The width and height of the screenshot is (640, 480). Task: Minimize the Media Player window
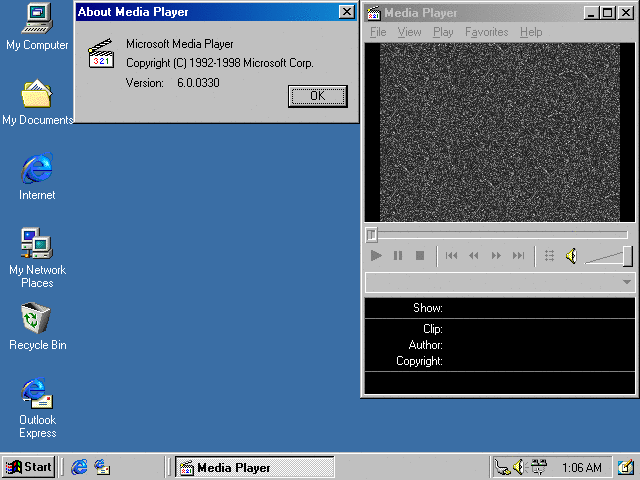click(591, 13)
